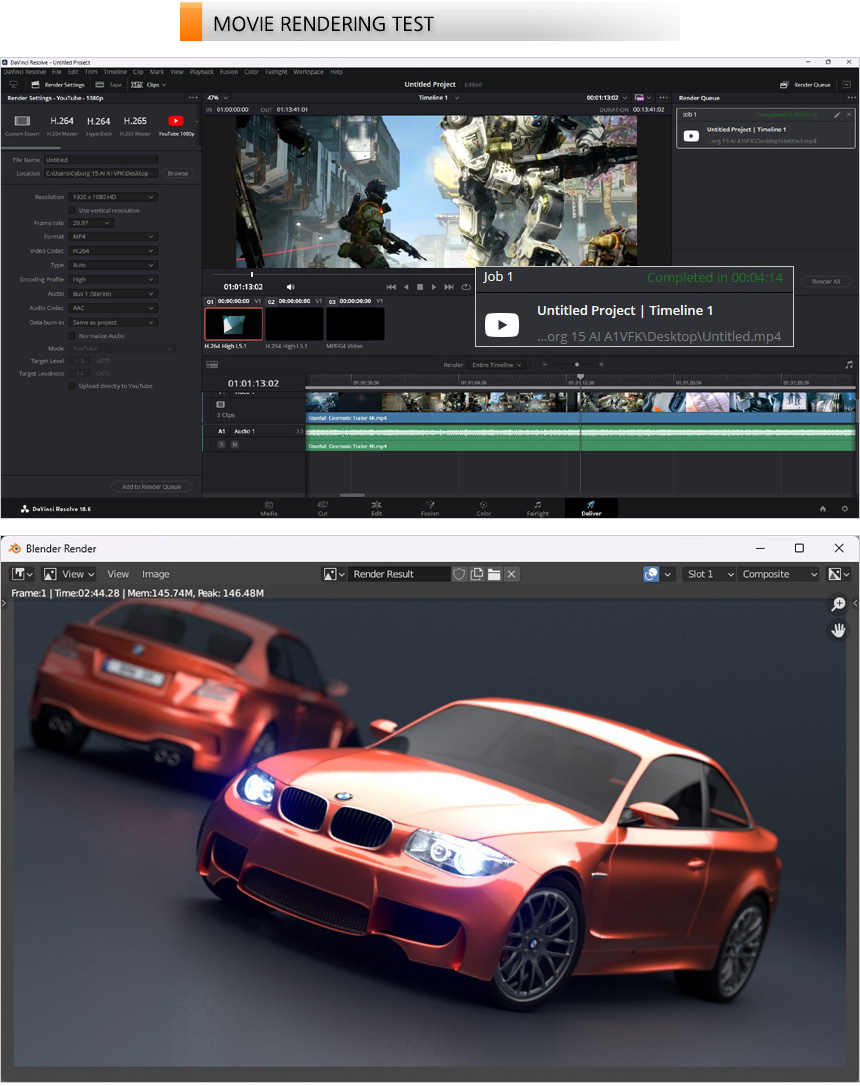Go to the Deliver page tab
Viewport: 860px width, 1086px height.
click(591, 508)
